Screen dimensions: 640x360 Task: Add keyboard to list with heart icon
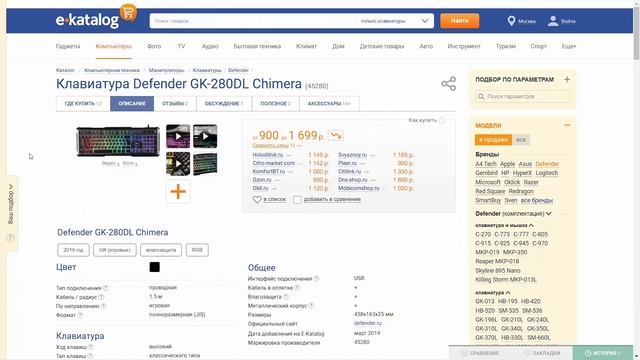(x=257, y=200)
